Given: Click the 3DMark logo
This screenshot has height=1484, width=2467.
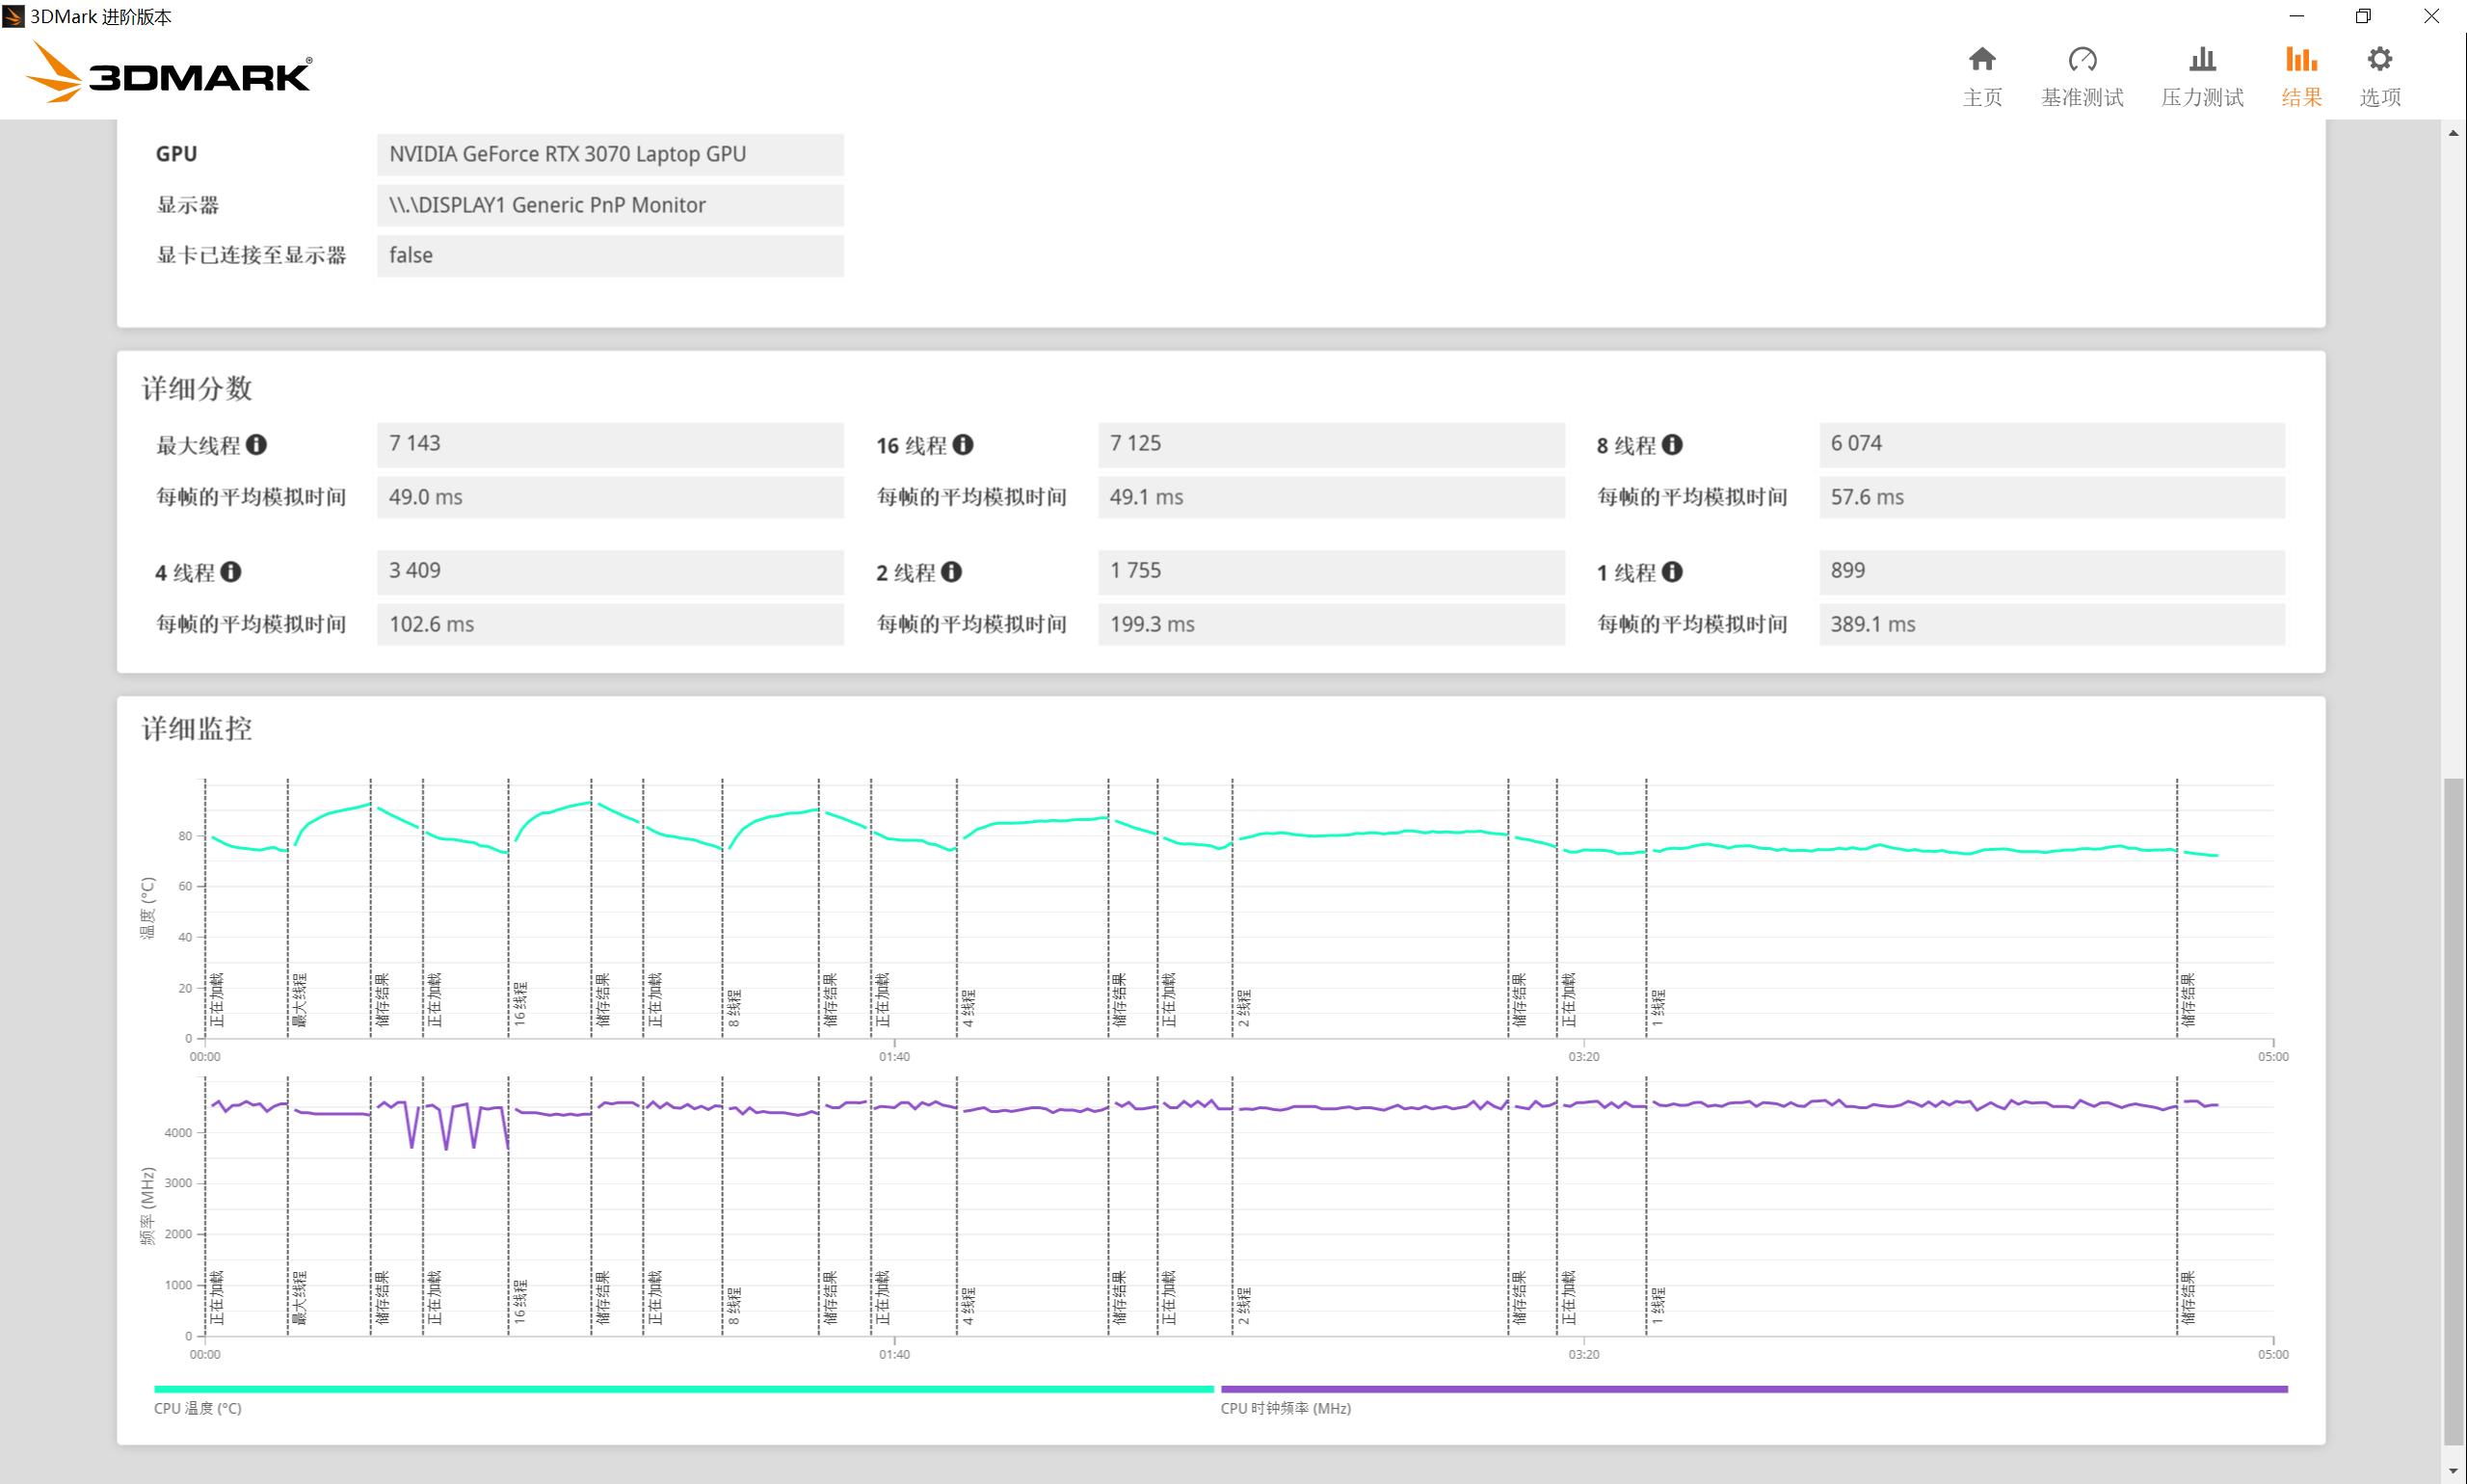Looking at the screenshot, I should pos(170,73).
